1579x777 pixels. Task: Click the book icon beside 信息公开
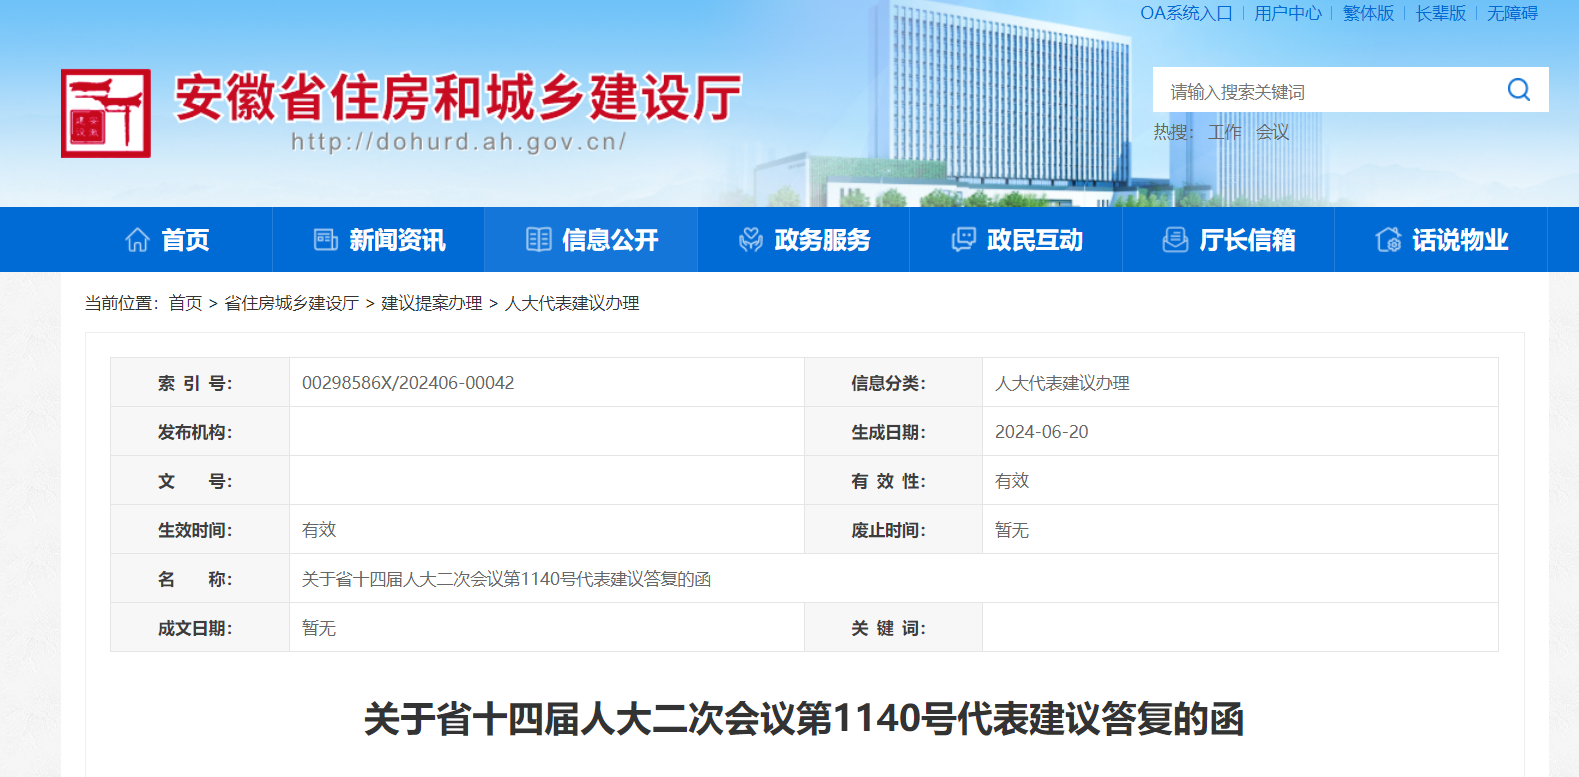tap(539, 240)
